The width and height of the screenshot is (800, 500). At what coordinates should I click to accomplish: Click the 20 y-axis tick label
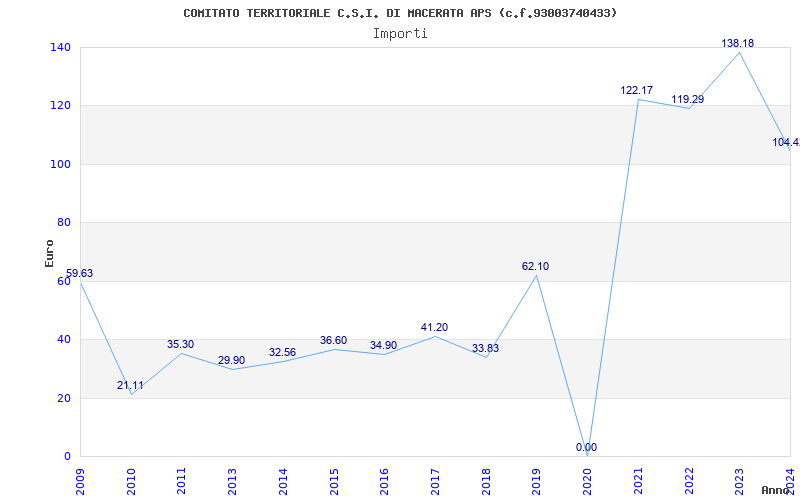[63, 398]
